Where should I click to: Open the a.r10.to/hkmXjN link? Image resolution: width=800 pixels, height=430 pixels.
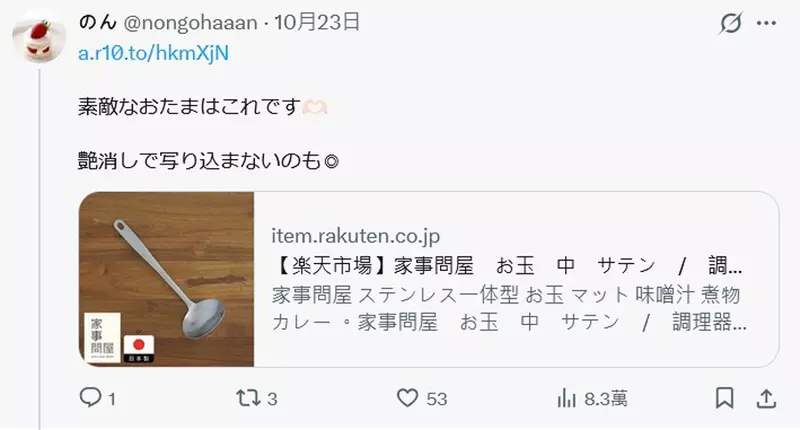[154, 53]
